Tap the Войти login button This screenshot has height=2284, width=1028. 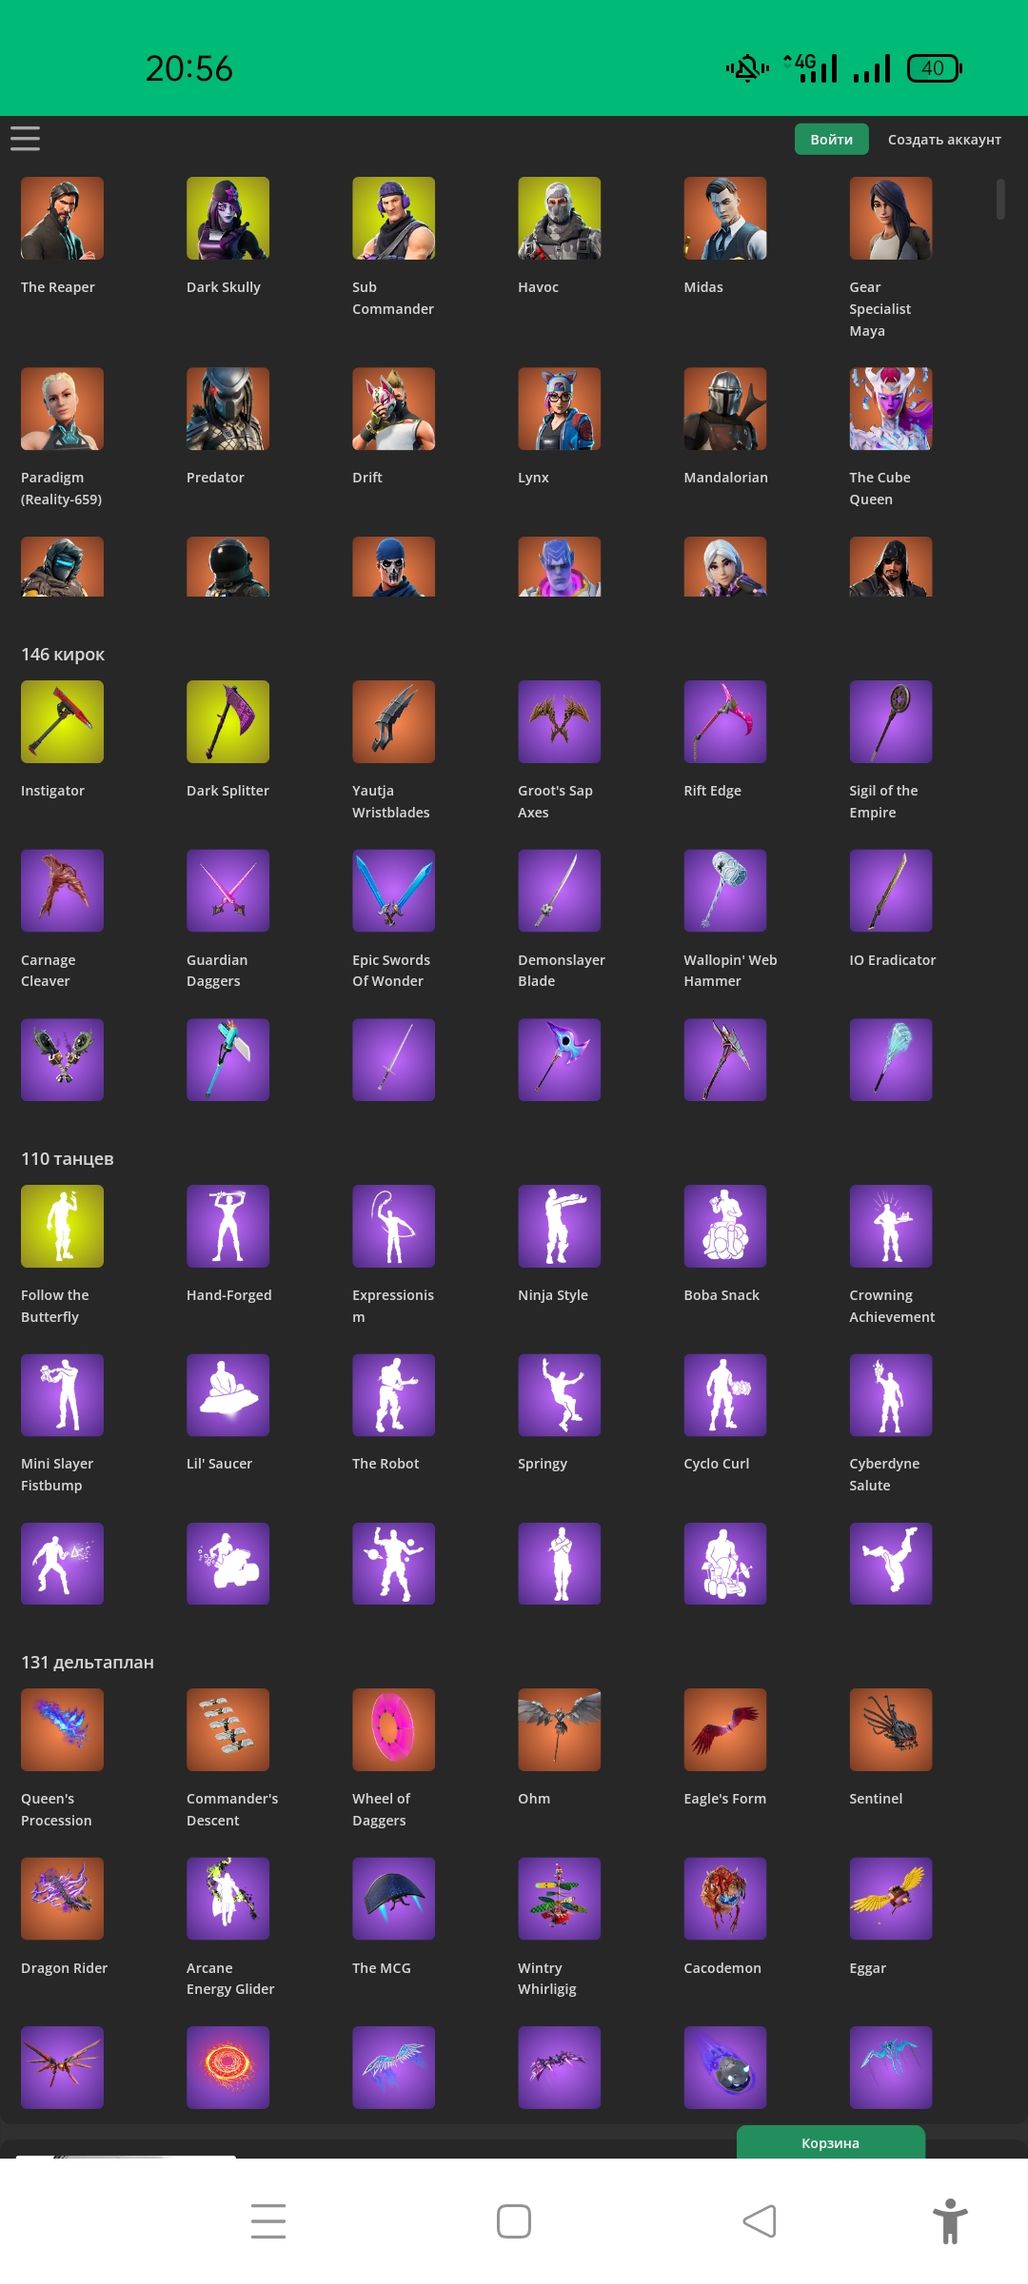[831, 139]
